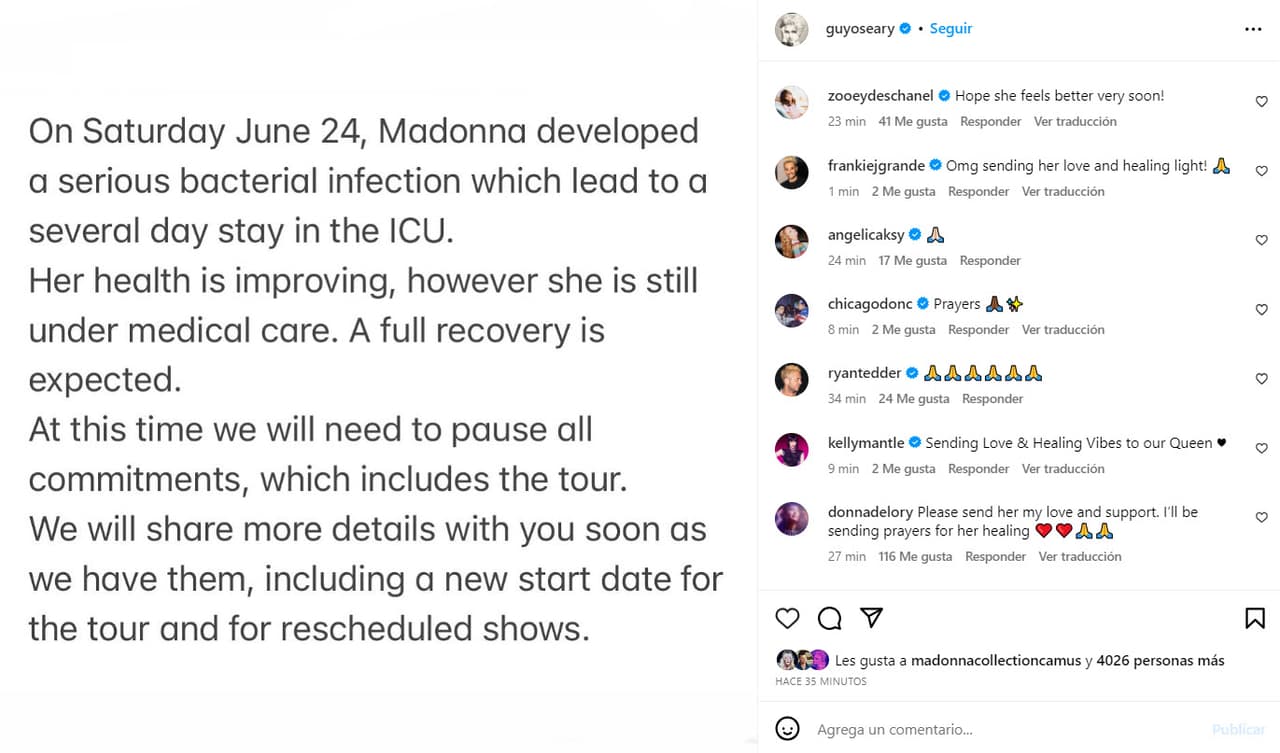Expand Ver traducción under kellymantle's comment

tap(1063, 468)
